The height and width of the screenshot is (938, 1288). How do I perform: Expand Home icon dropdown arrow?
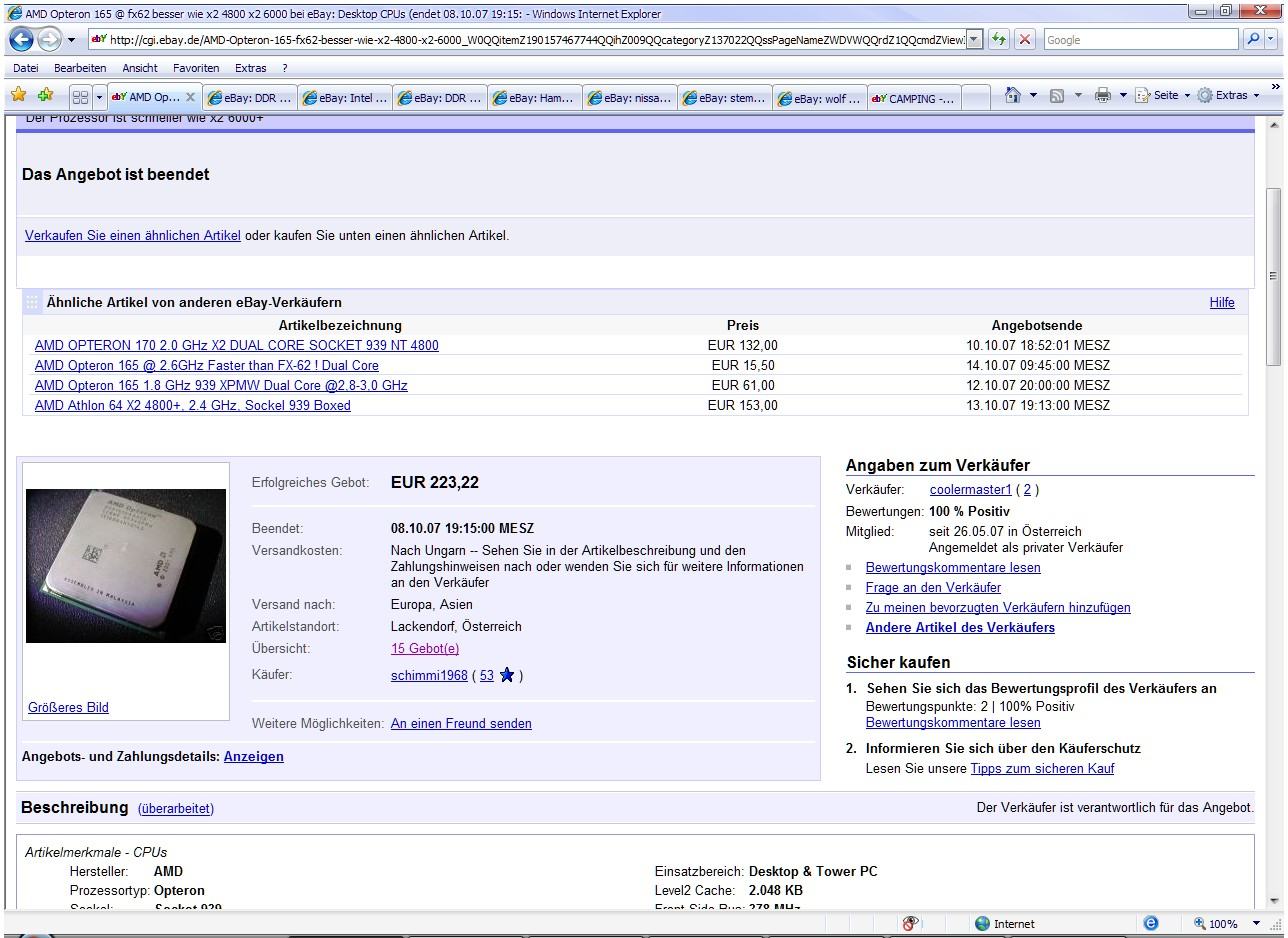(1033, 96)
